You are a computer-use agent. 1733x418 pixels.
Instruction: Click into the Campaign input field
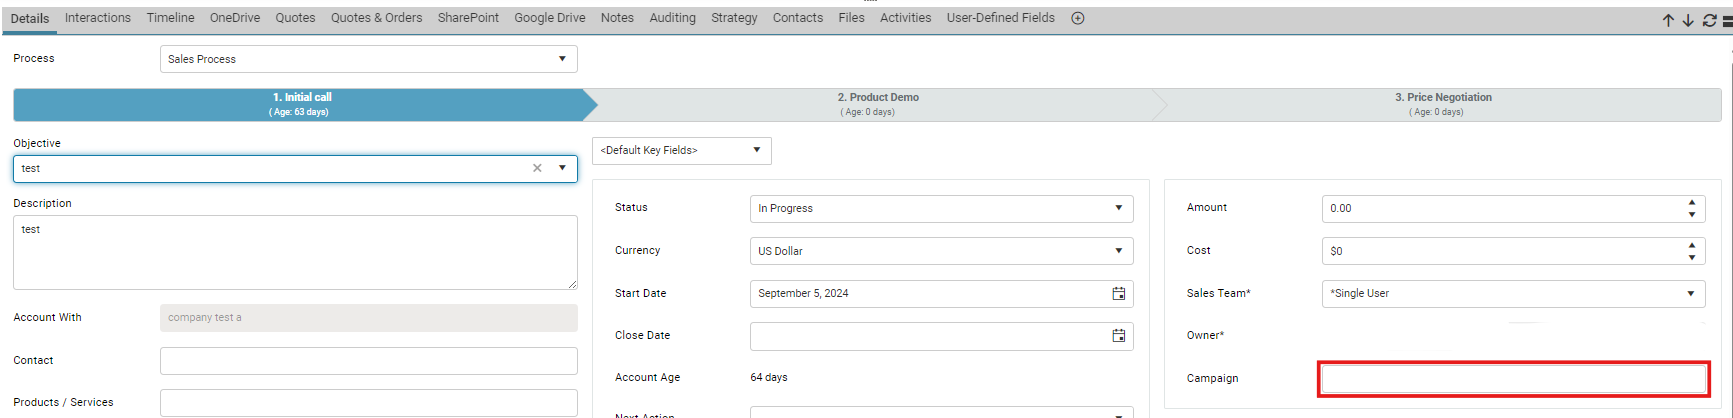[1514, 379]
